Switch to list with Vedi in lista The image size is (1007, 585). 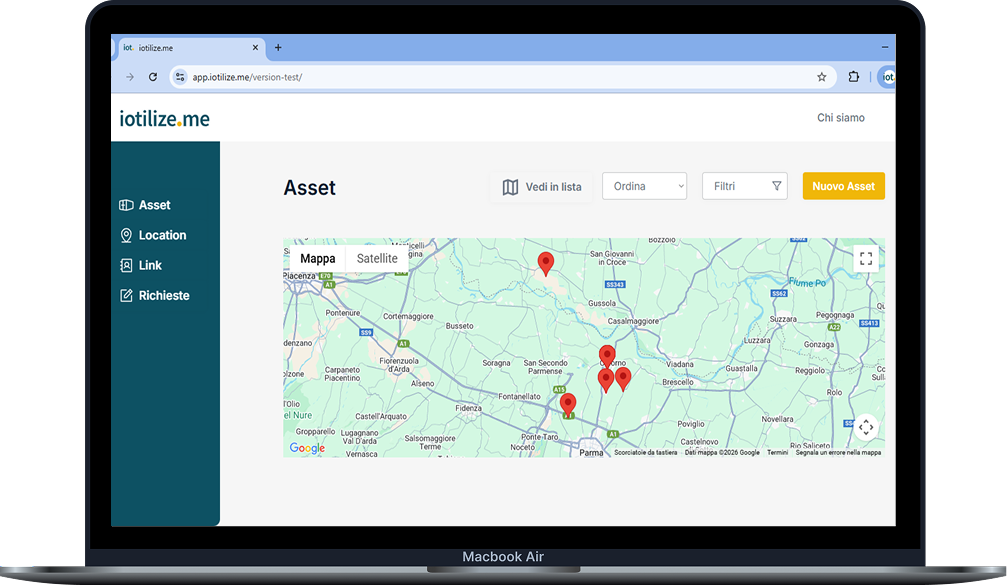click(x=541, y=187)
